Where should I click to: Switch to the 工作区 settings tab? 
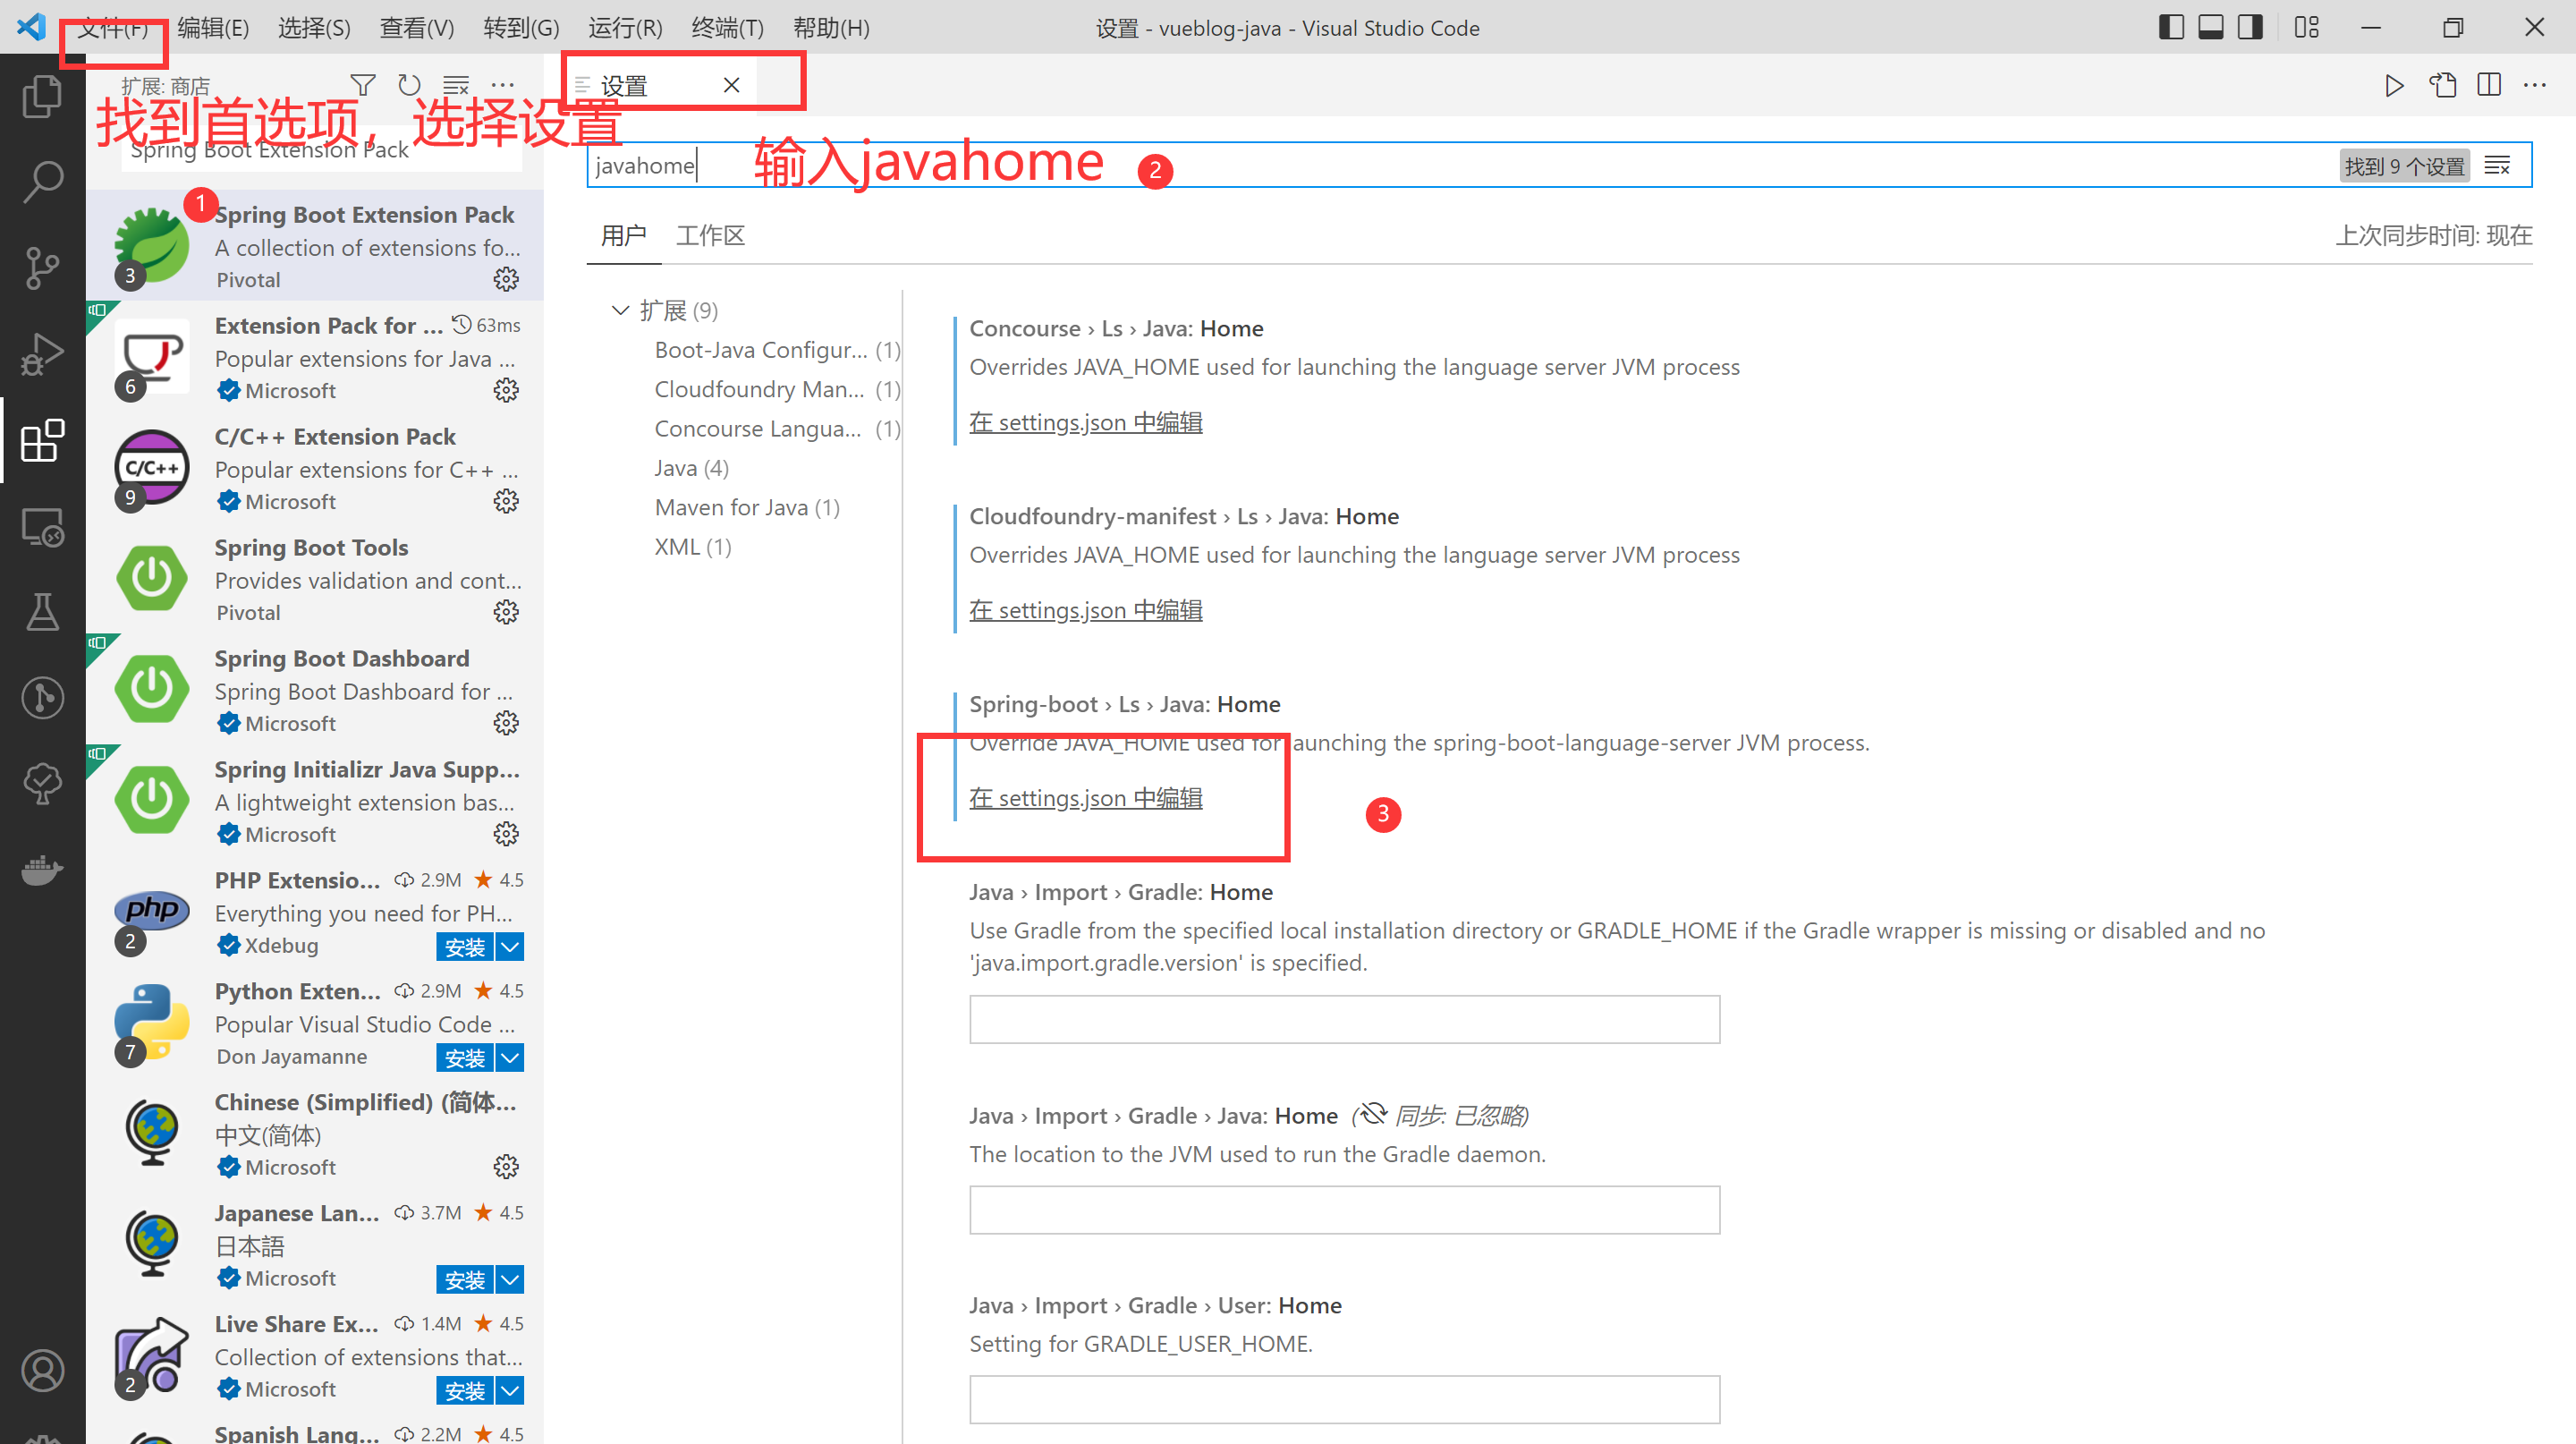(x=710, y=236)
